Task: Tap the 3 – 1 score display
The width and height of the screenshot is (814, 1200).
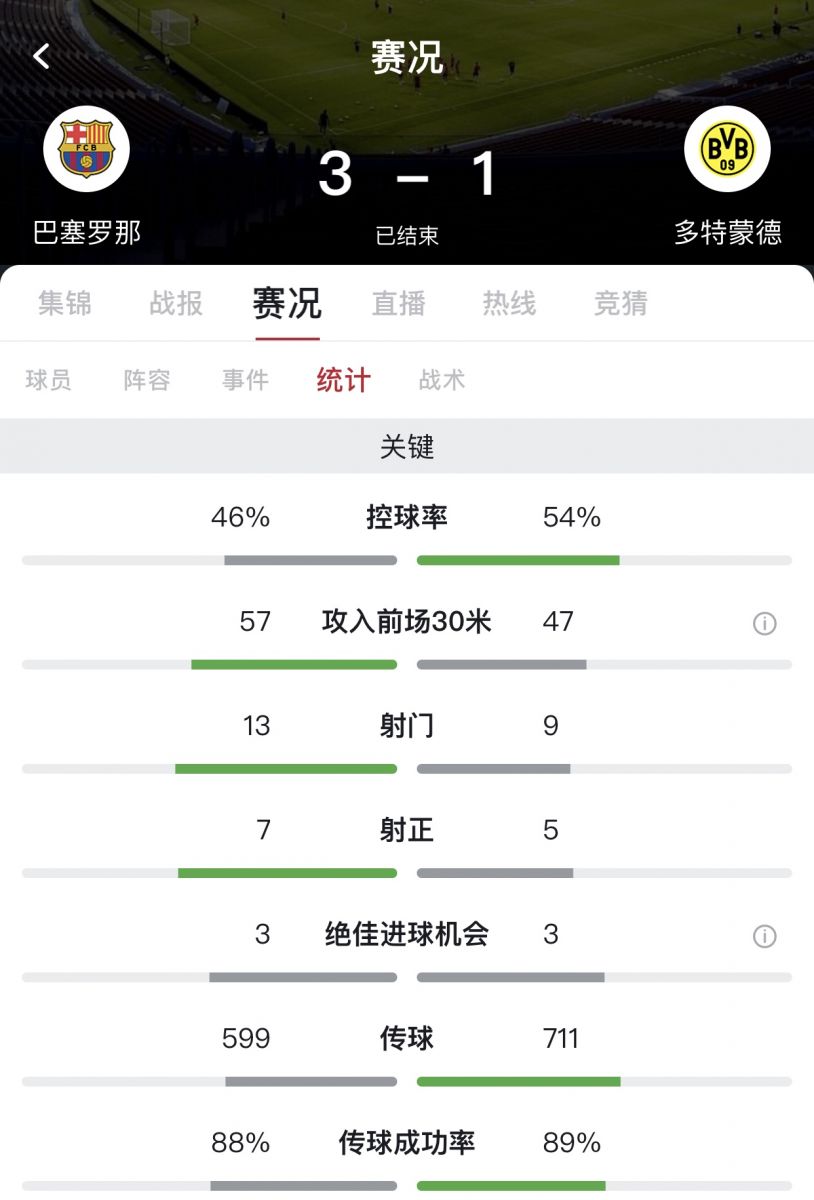Action: pyautogui.click(x=407, y=174)
